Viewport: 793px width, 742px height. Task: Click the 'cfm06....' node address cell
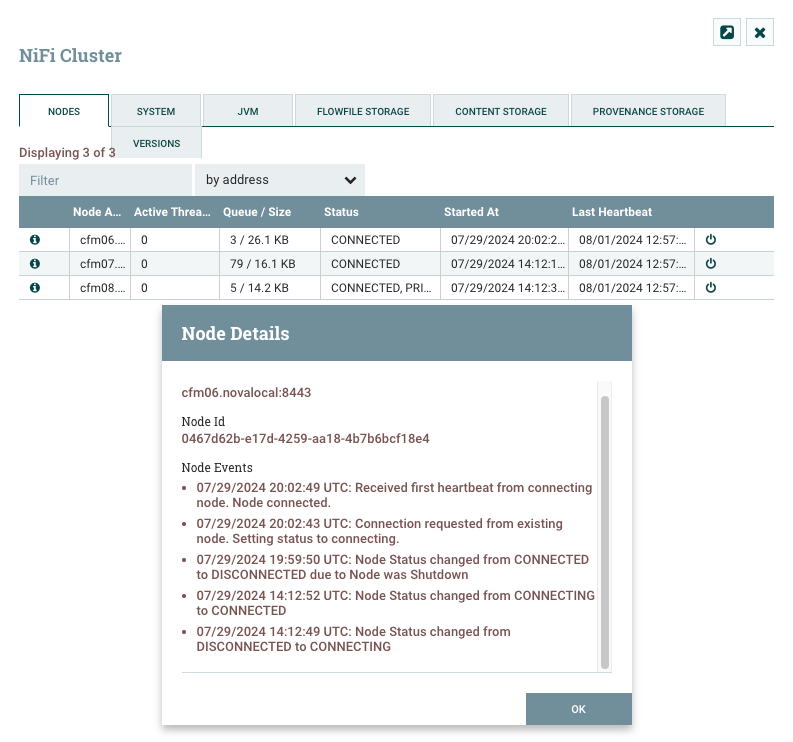click(x=100, y=240)
